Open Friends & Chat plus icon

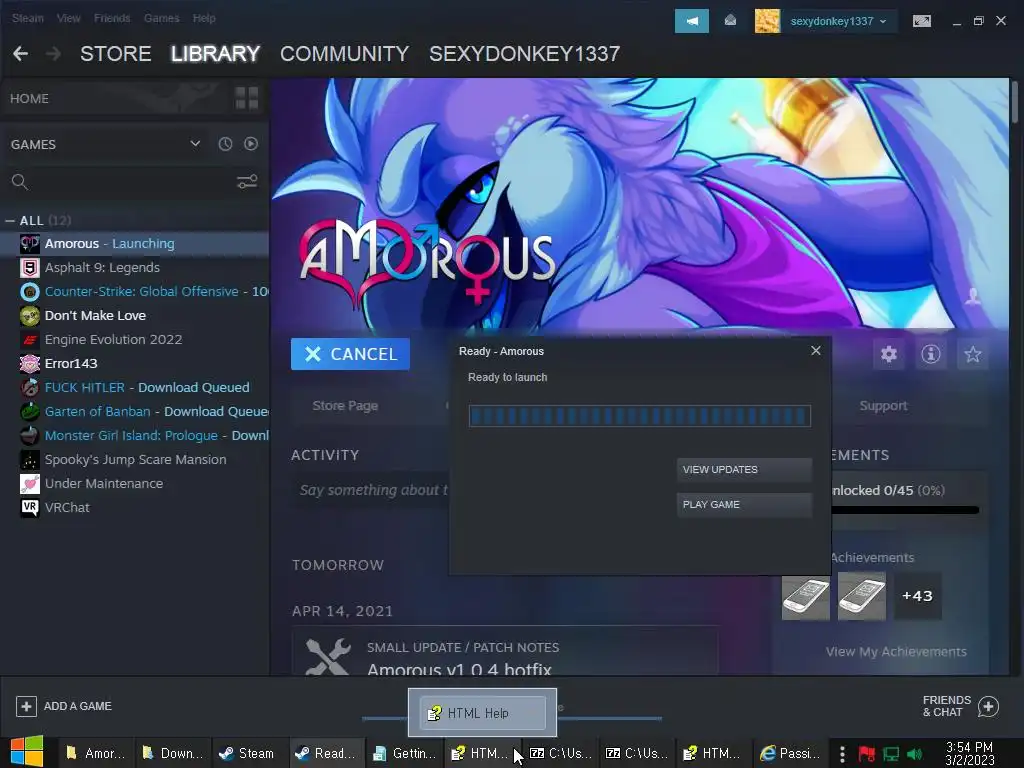988,706
